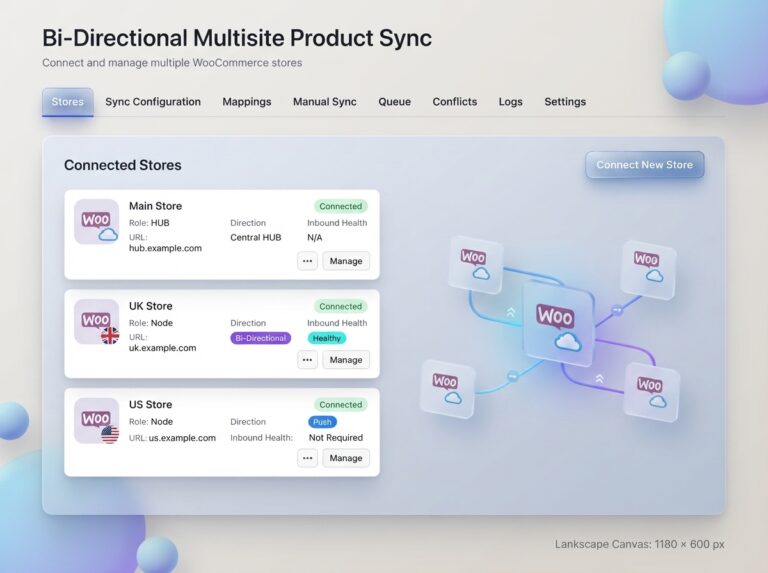This screenshot has height=573, width=768.
Task: Click the Not Required inbound health value
Action: pyautogui.click(x=336, y=438)
